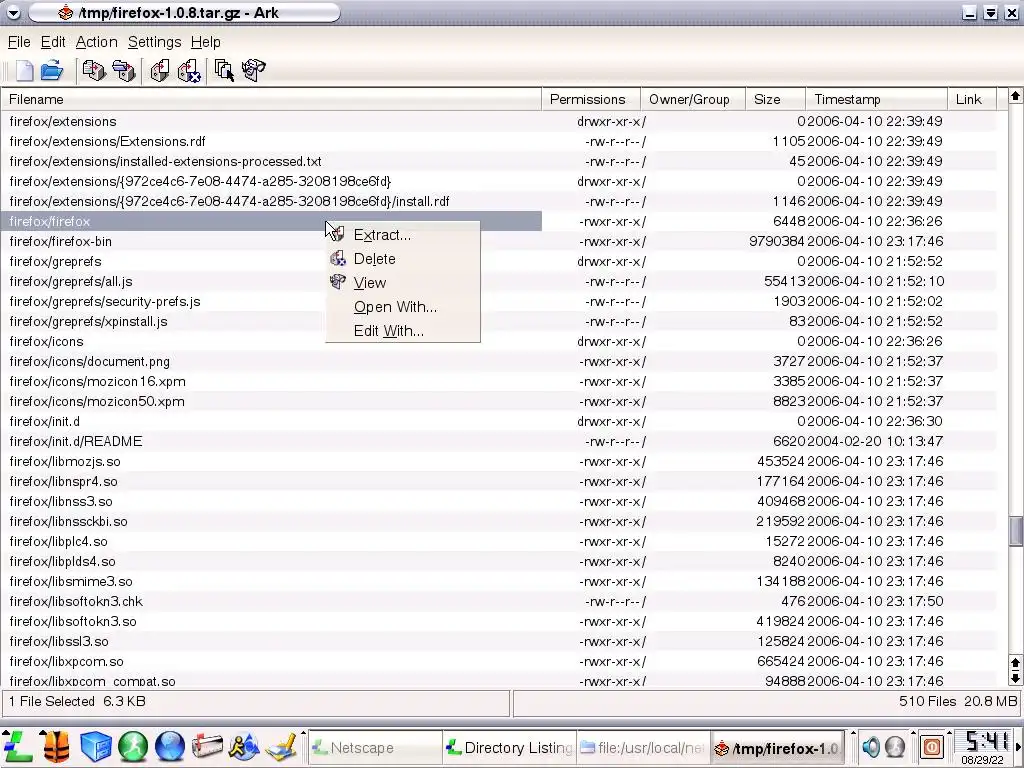The height and width of the screenshot is (768, 1024).
Task: Select firefox/icons/document.png row
Action: [x=499, y=361]
